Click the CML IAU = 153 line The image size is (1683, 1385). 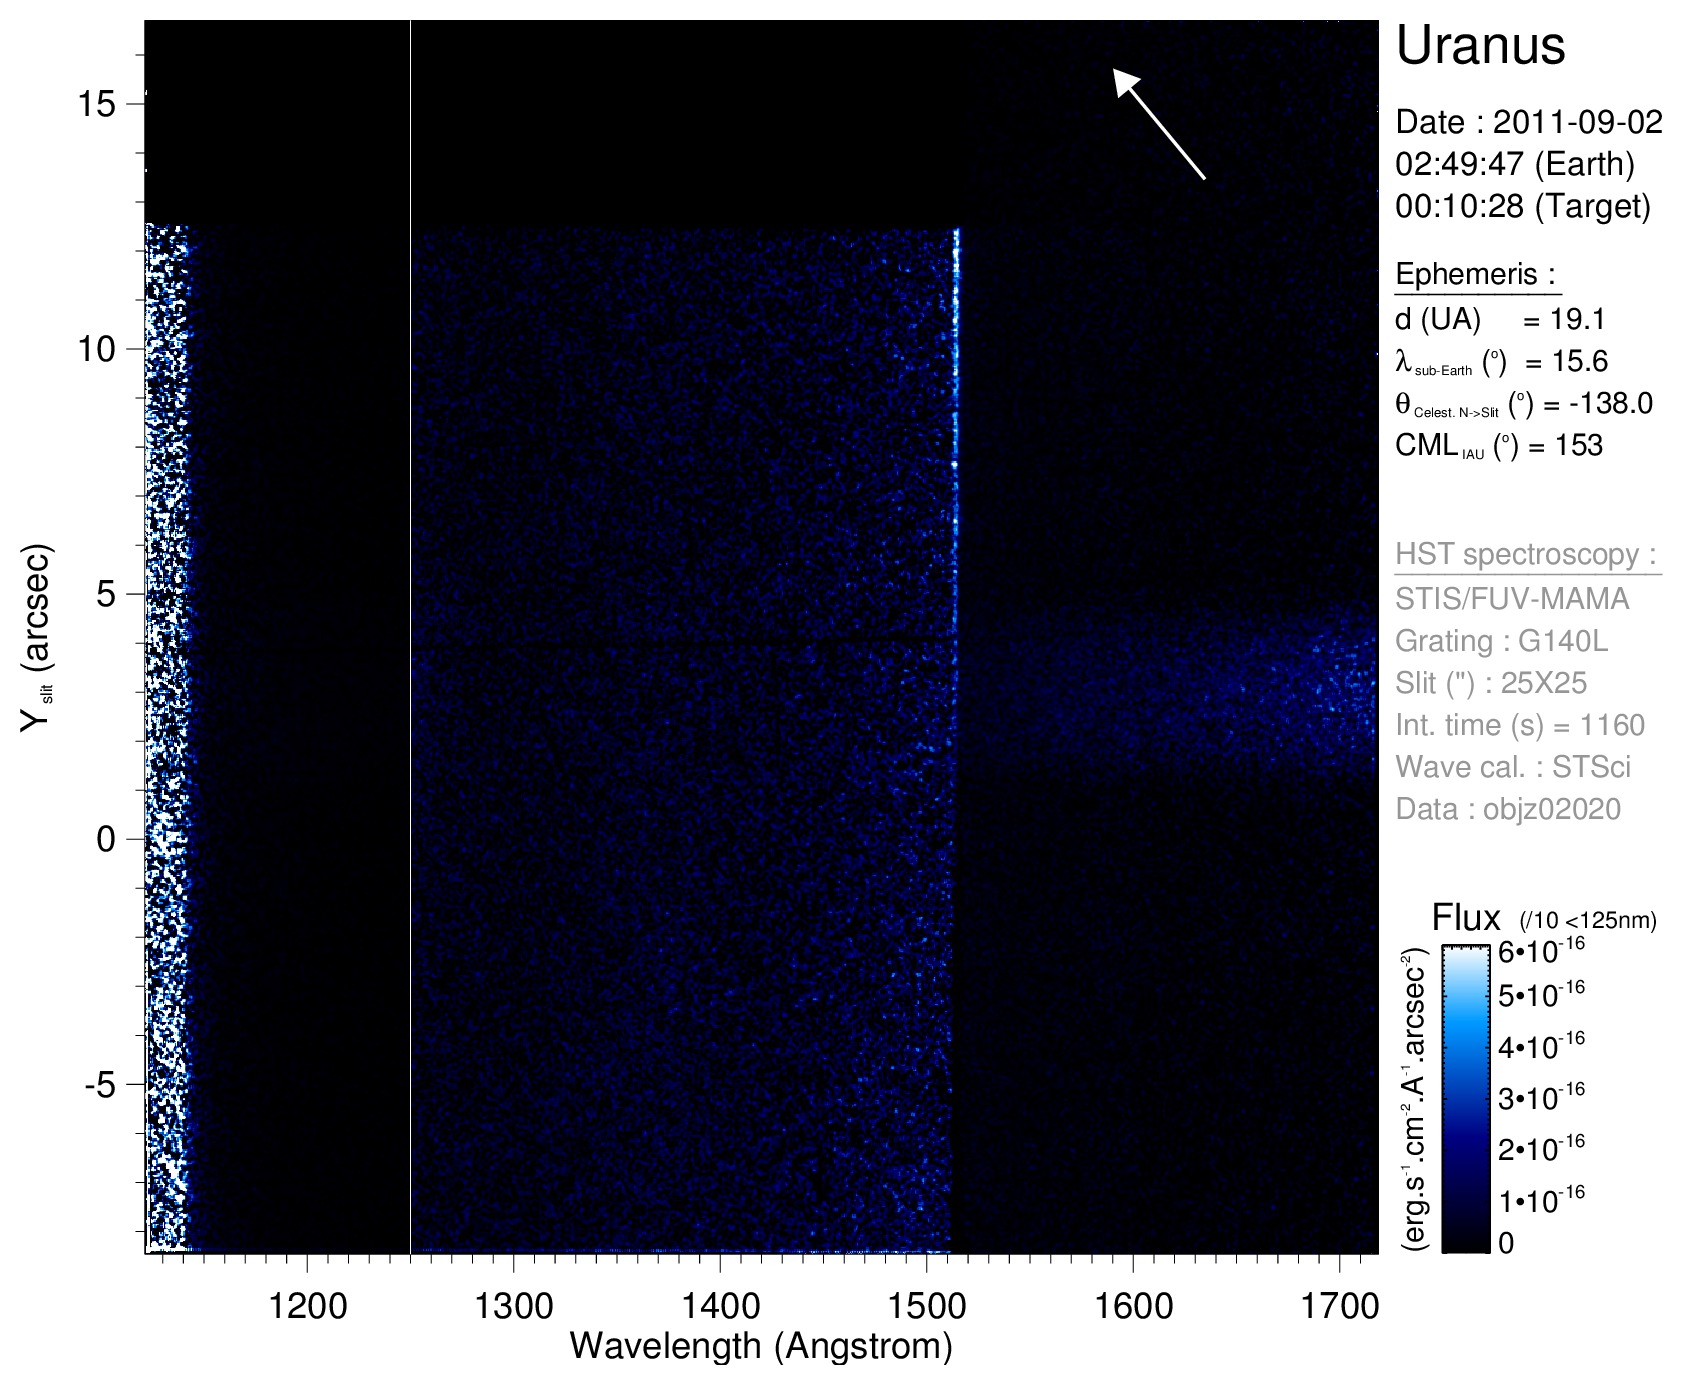coord(1498,446)
